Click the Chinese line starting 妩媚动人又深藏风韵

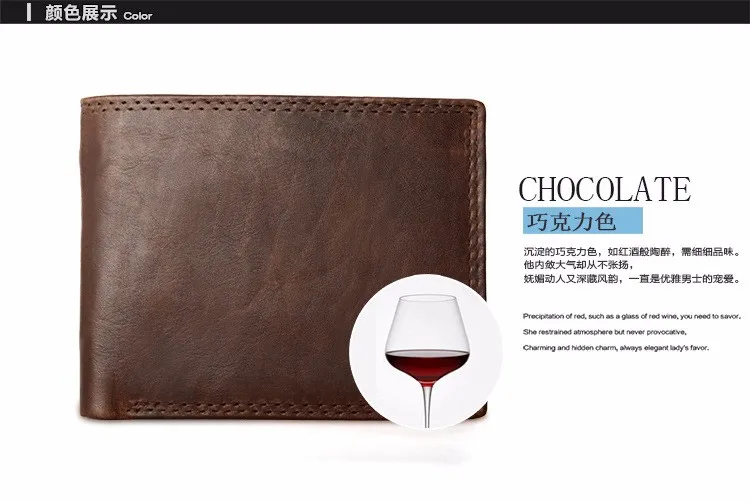(x=632, y=279)
